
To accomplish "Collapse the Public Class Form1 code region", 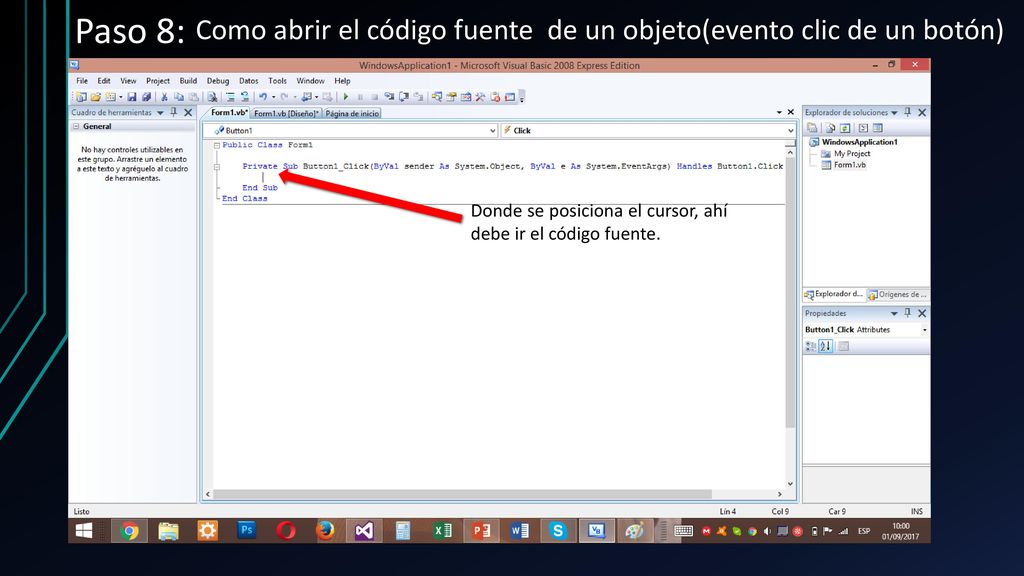I will click(x=217, y=146).
